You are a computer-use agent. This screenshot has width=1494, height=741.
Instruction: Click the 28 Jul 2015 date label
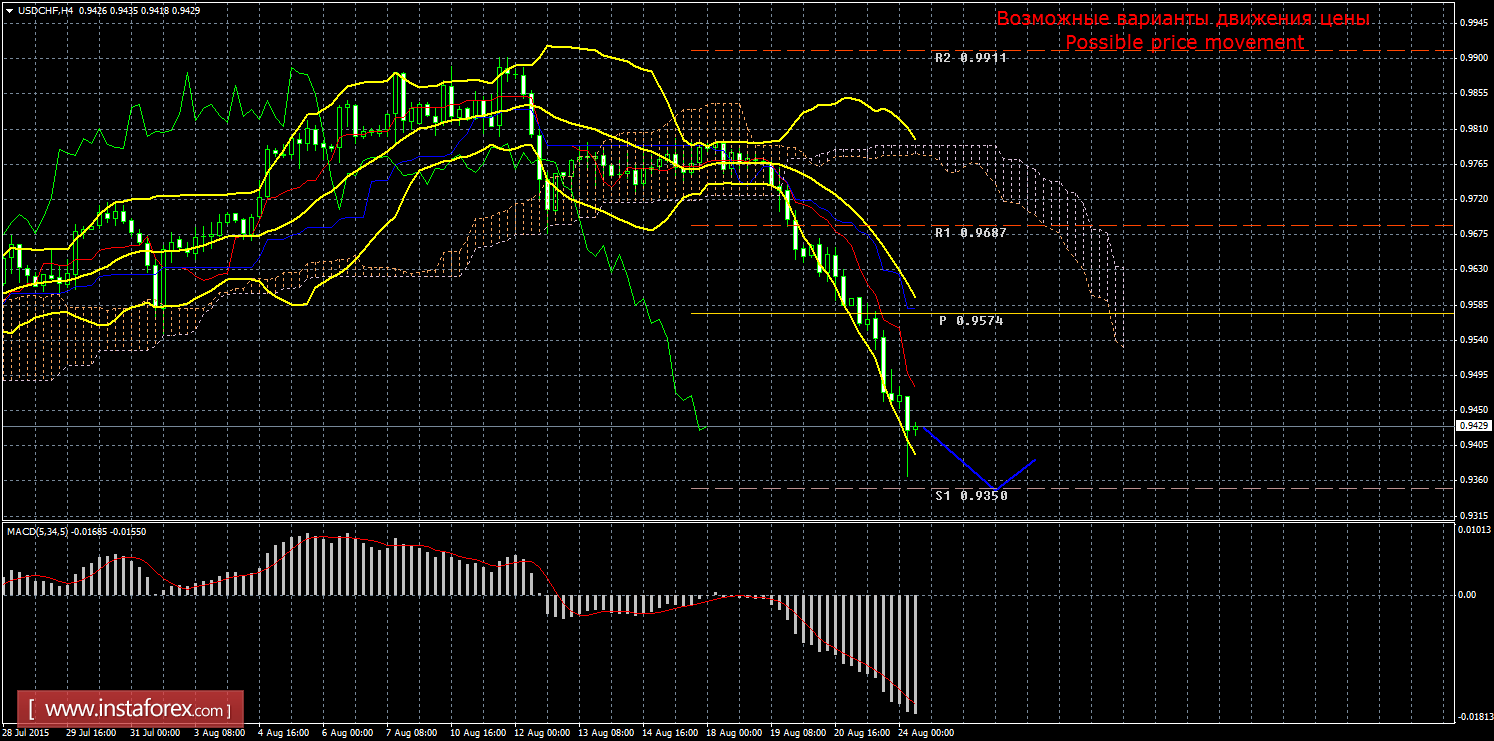pyautogui.click(x=26, y=733)
